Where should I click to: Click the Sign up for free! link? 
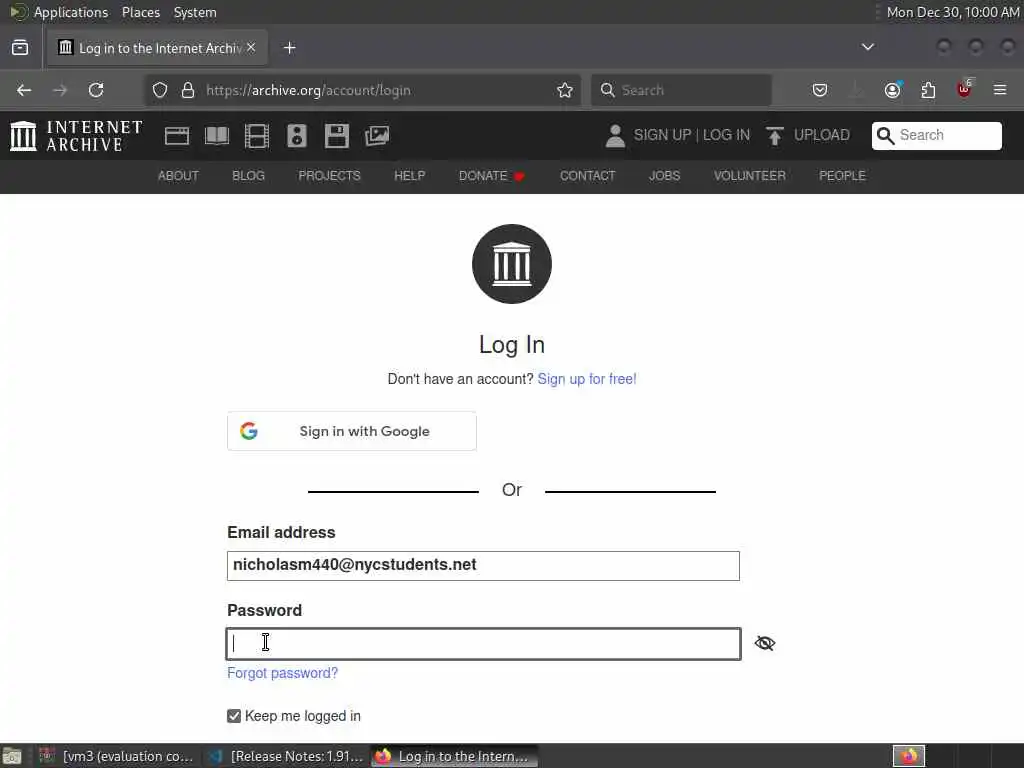586,379
